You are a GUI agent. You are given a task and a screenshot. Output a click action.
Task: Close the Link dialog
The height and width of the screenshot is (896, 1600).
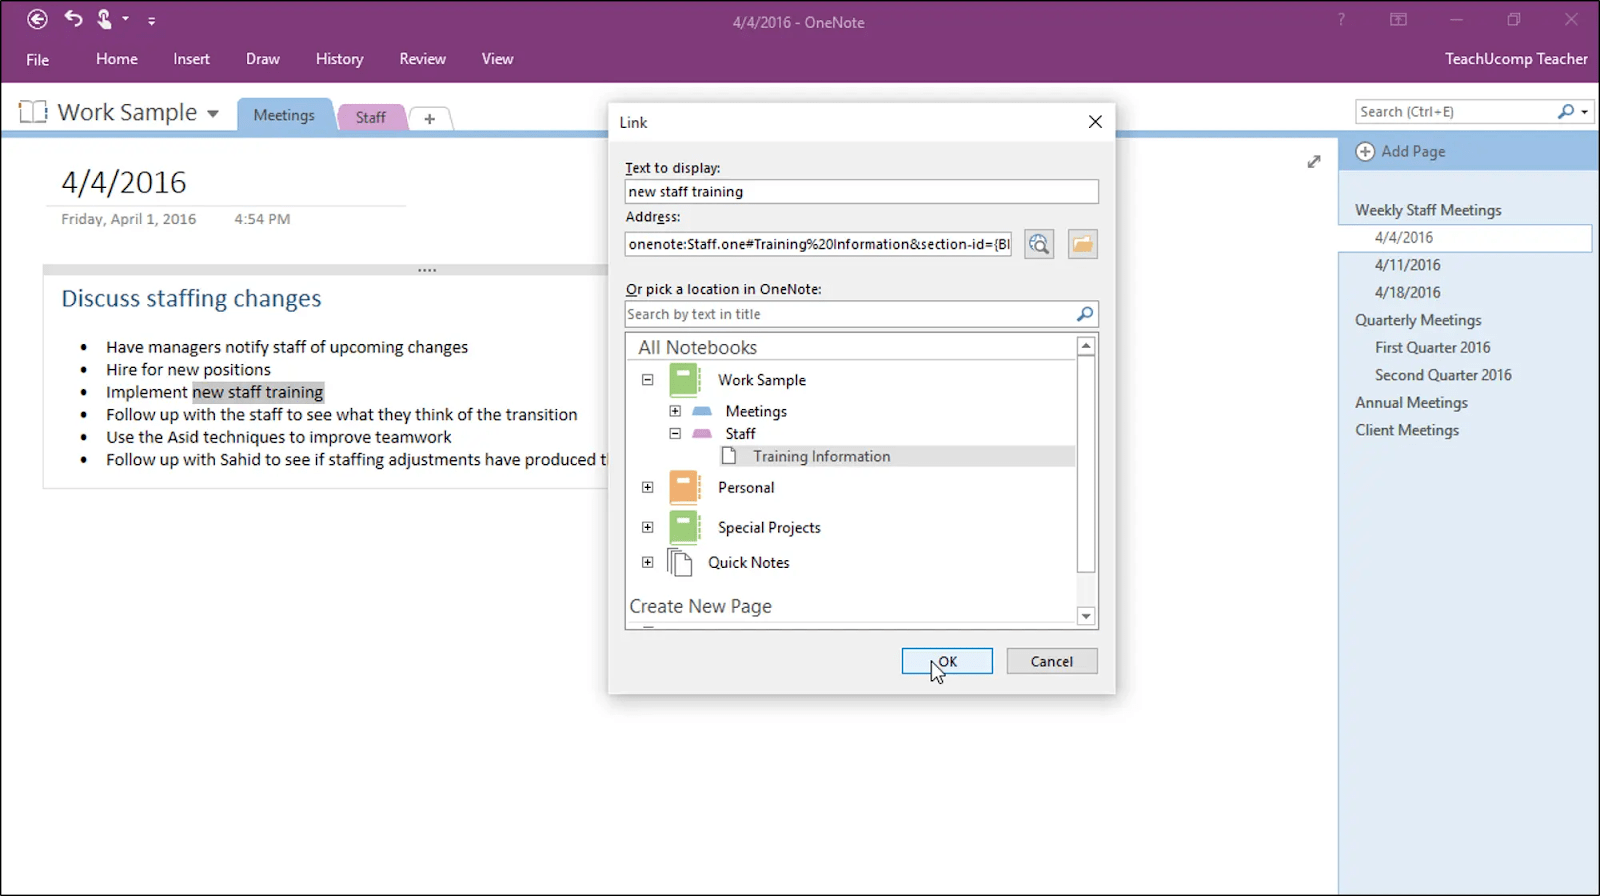pyautogui.click(x=1095, y=121)
